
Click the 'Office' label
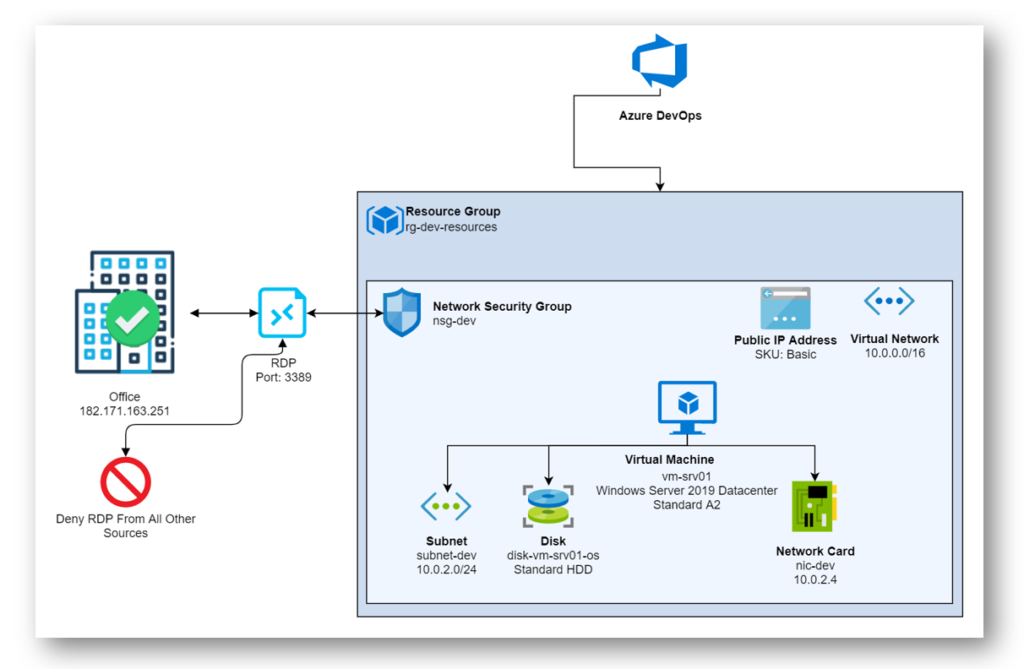pos(125,397)
